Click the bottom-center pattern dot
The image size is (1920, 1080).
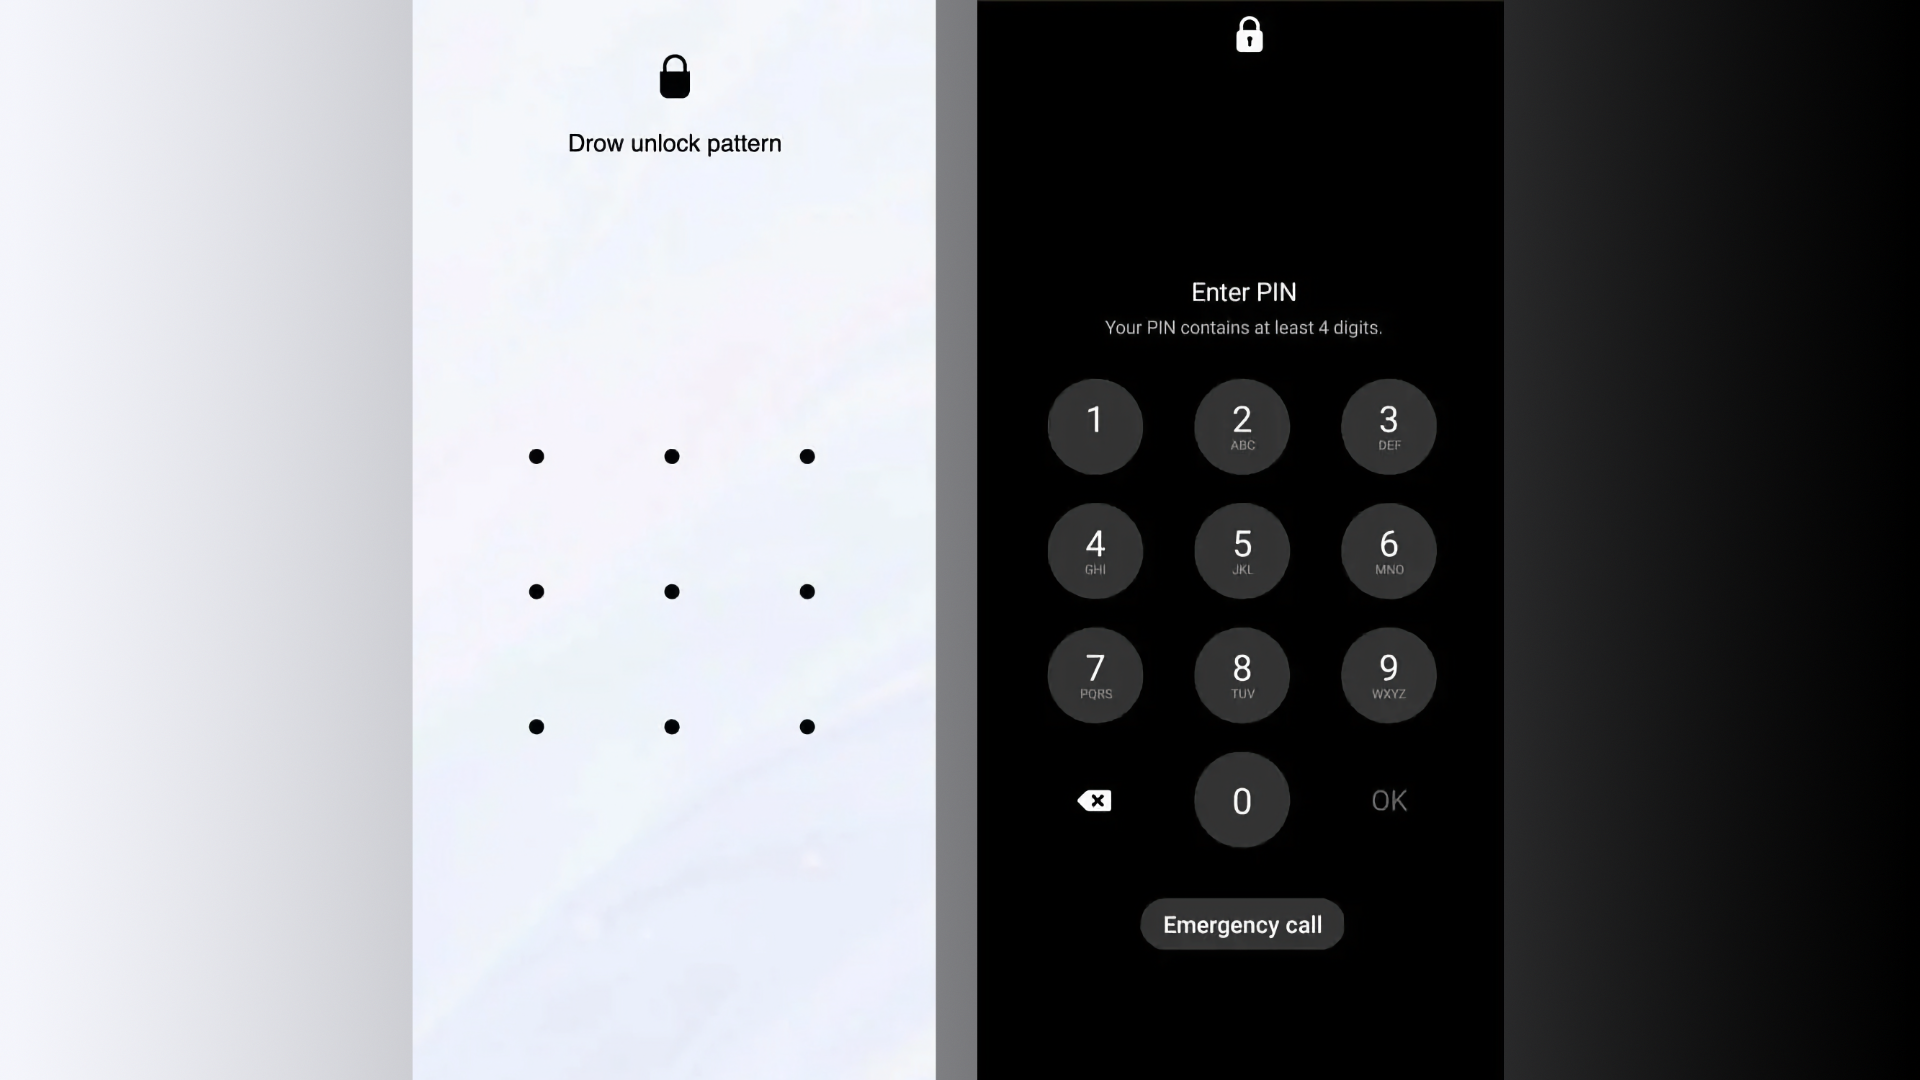(x=671, y=727)
